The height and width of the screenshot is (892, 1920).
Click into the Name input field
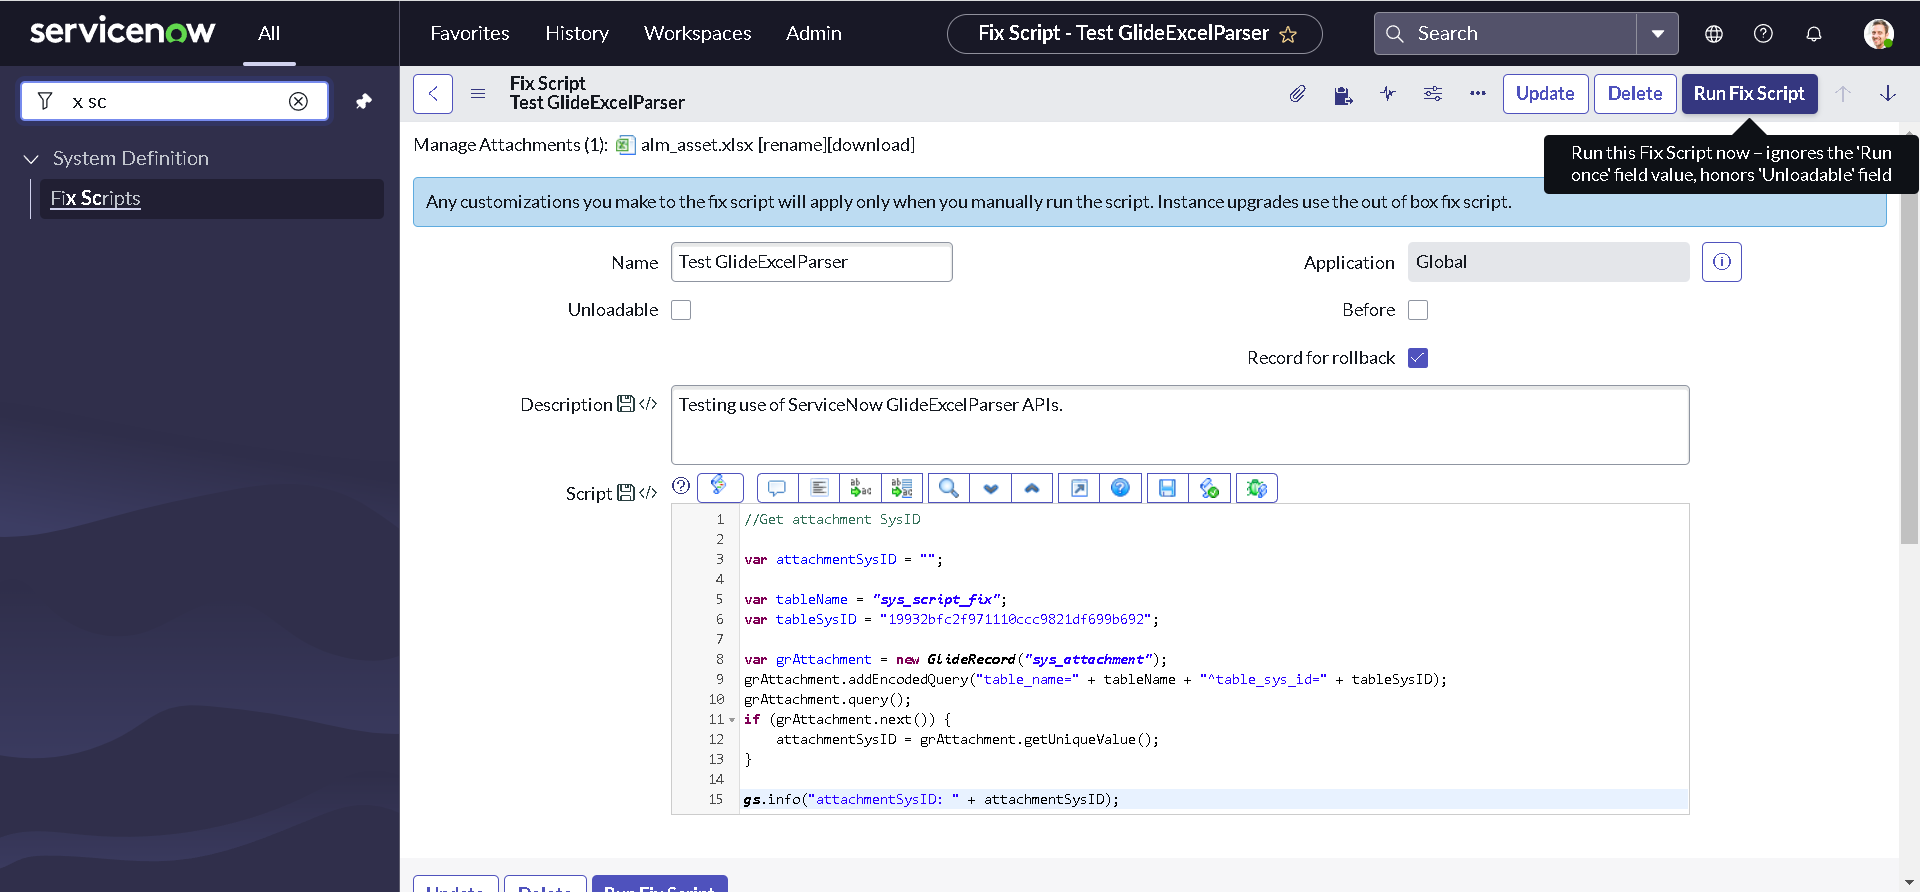point(811,262)
